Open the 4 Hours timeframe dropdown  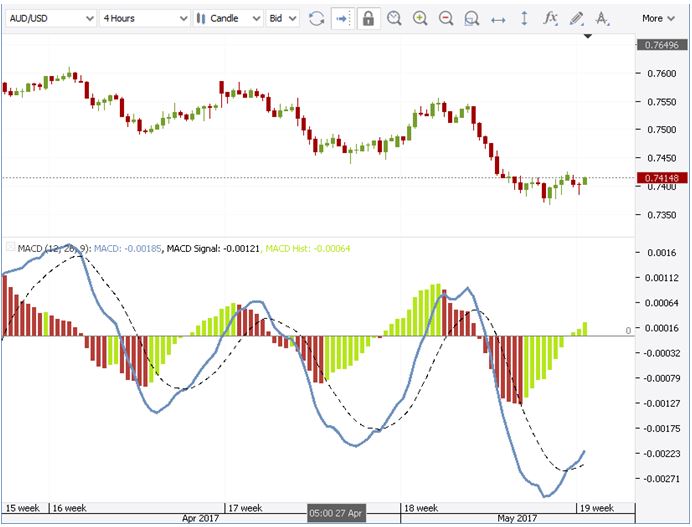145,19
